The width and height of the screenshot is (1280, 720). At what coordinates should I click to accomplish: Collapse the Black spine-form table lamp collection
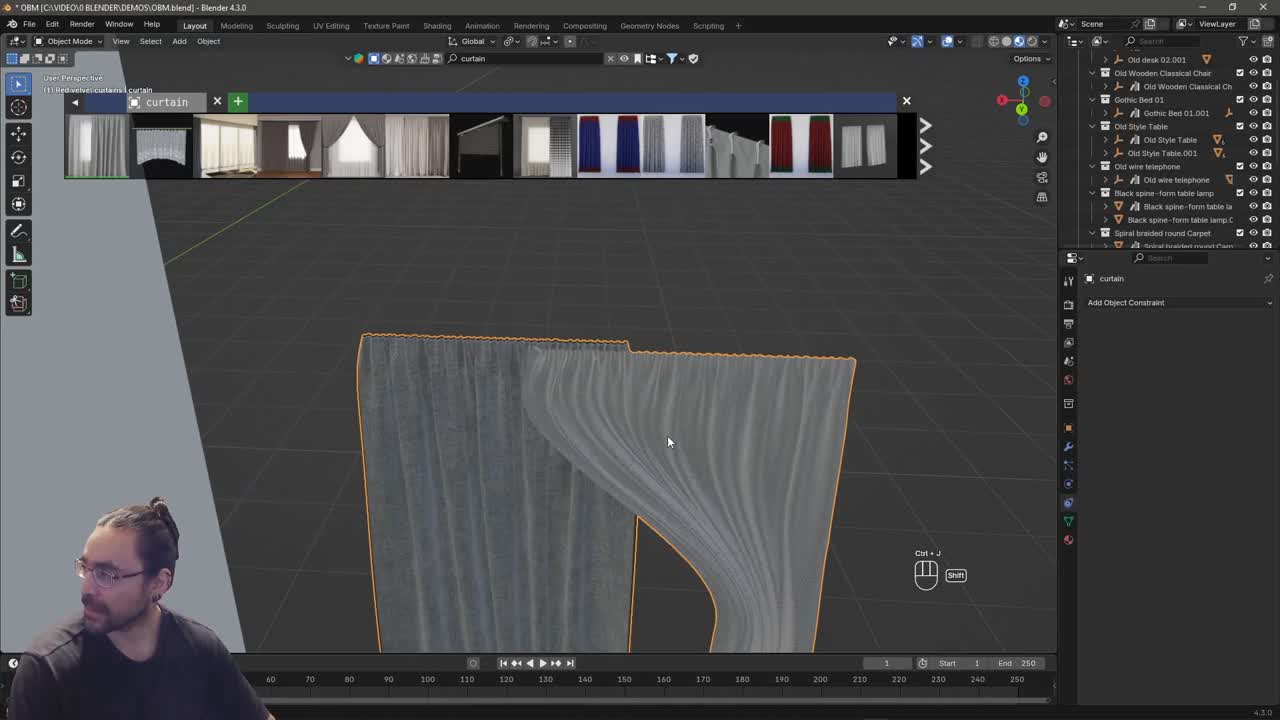[1091, 194]
